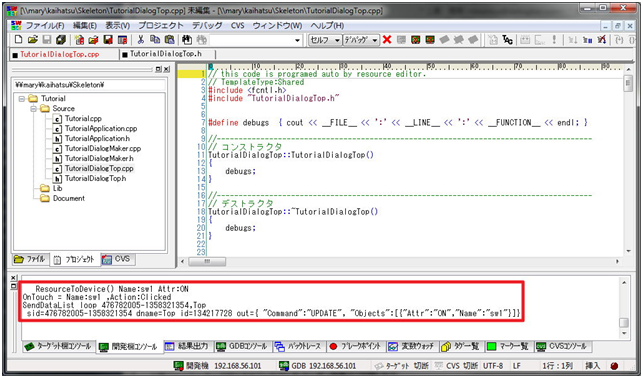Screen dimensions: 643x378
Task: Click the grayed Save floppy icon
Action: pos(47,40)
